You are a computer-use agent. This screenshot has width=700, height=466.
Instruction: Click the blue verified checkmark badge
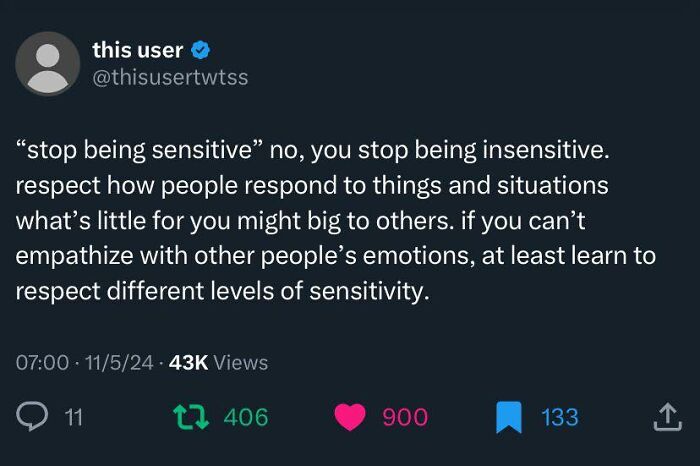coord(200,49)
